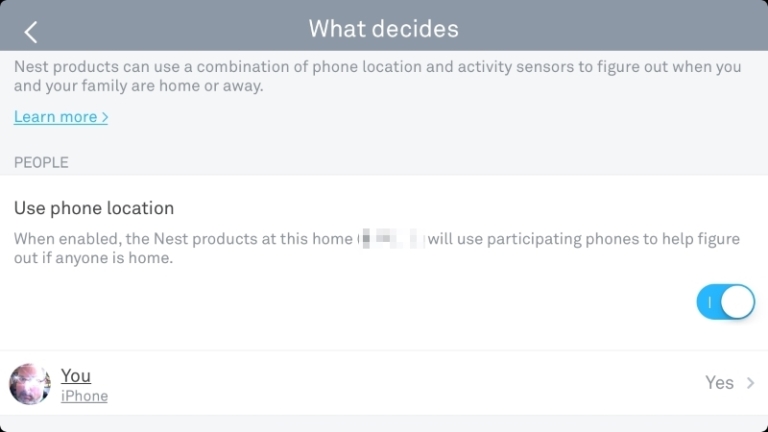
Task: Click the Use phone location heading
Action: [x=94, y=208]
